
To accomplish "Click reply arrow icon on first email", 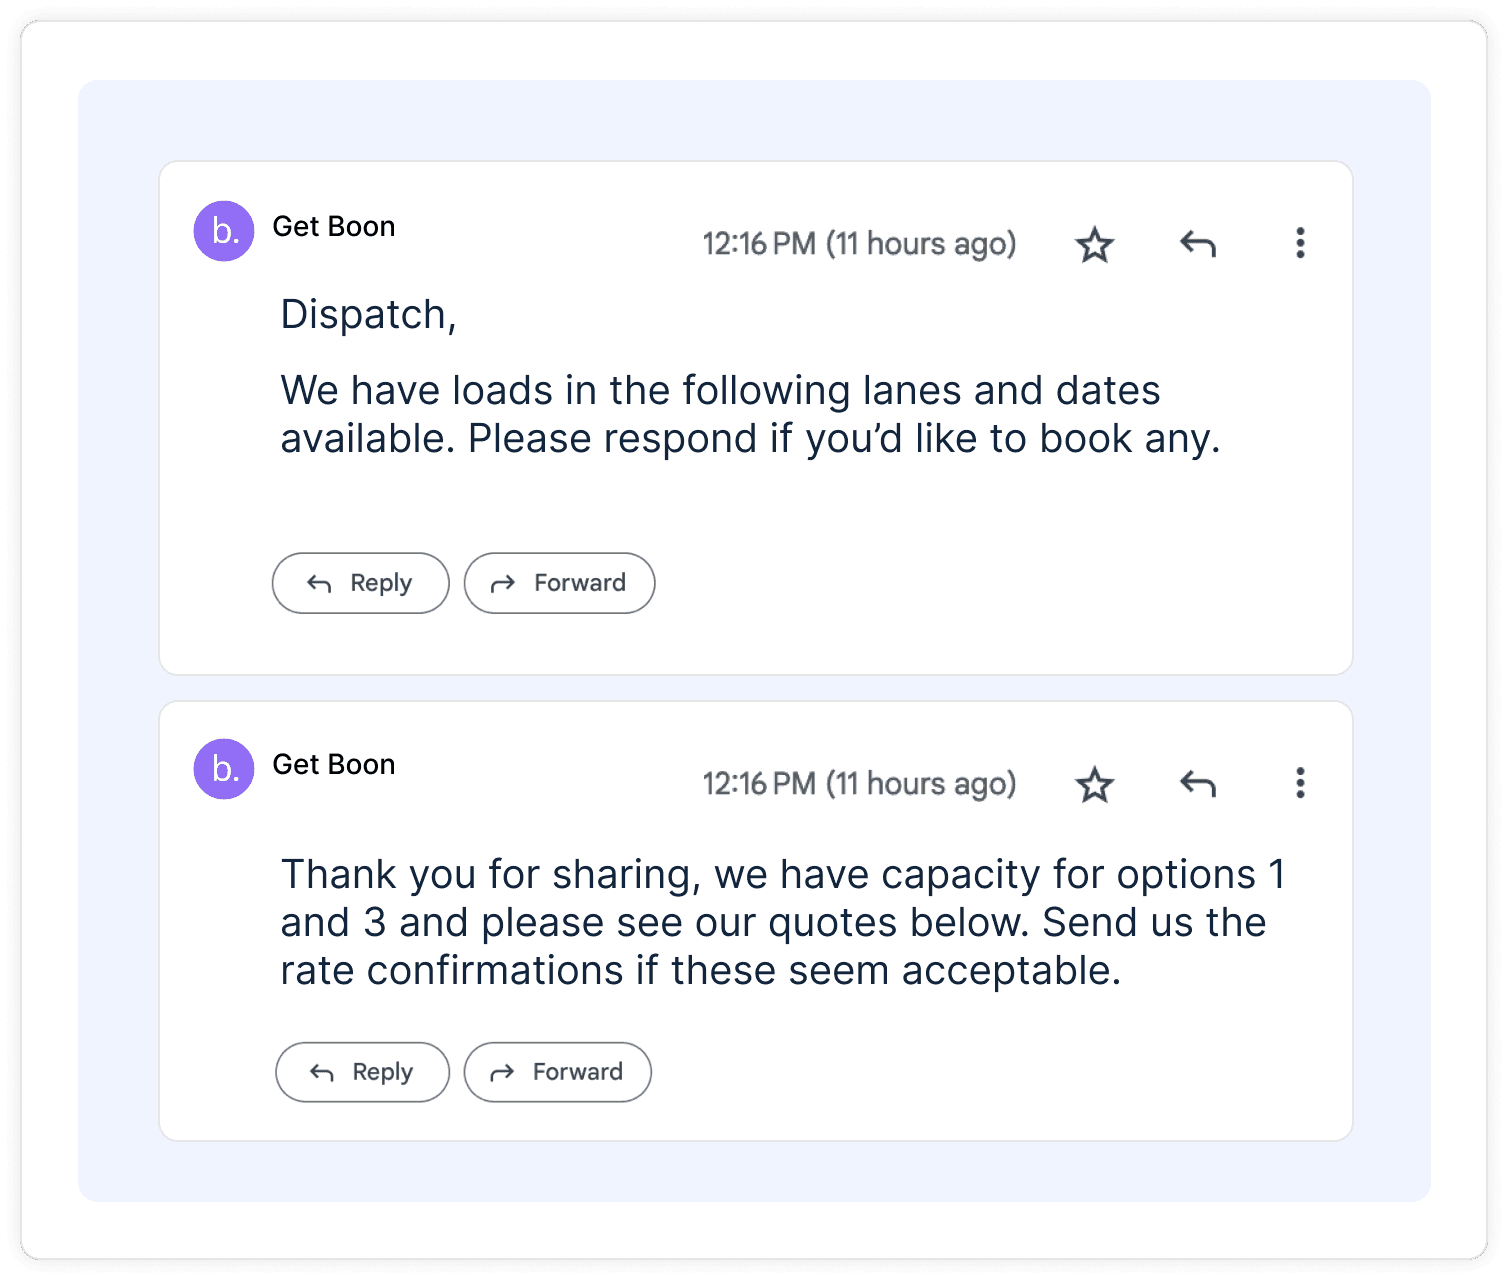I will pos(1197,243).
